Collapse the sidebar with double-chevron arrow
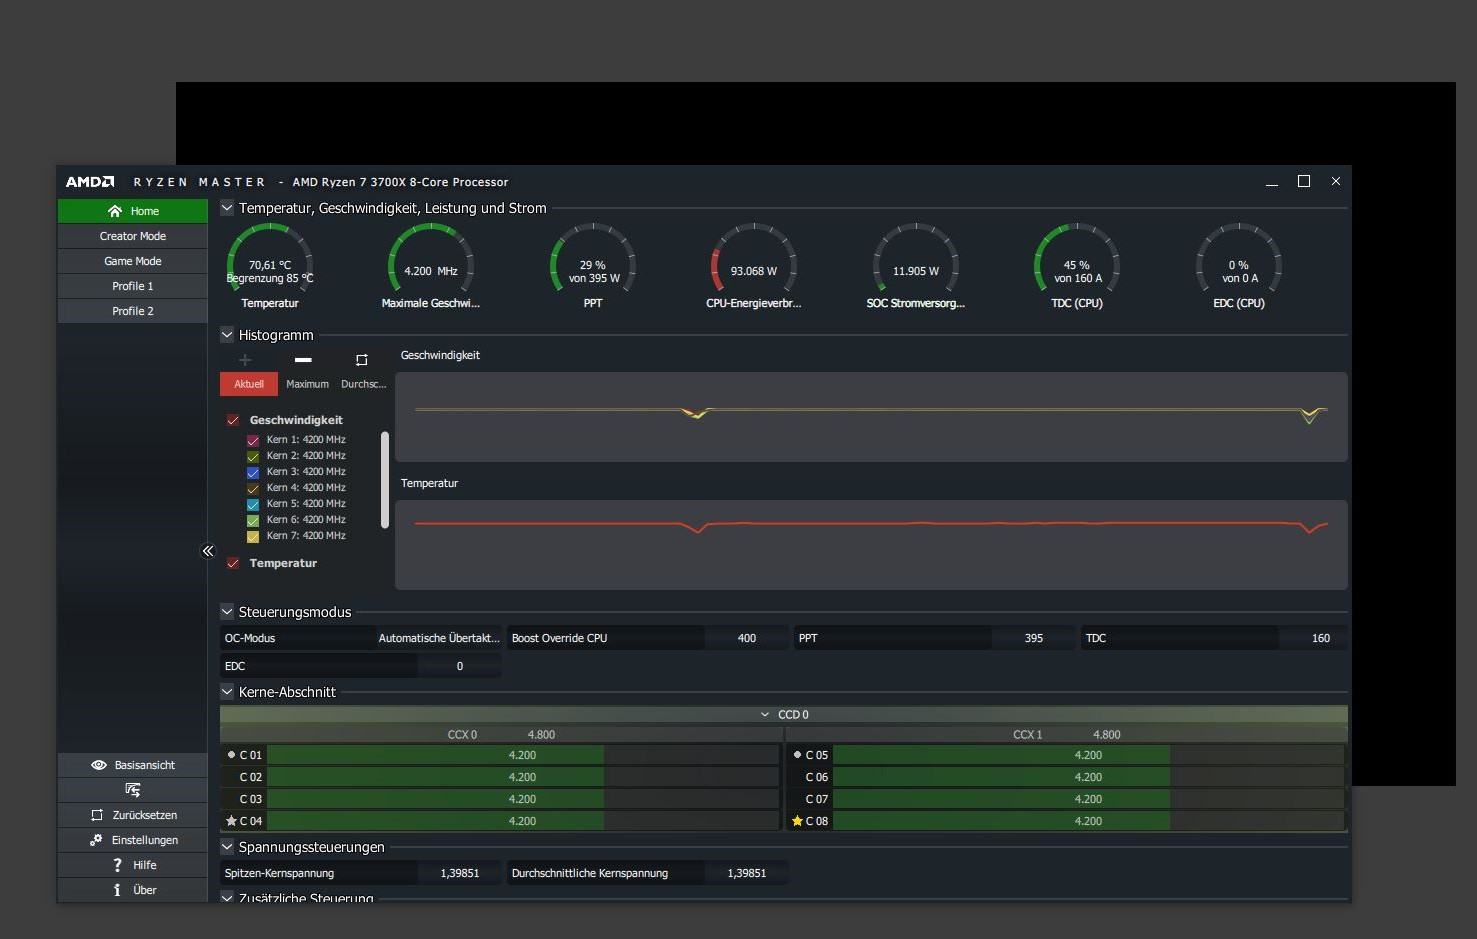The width and height of the screenshot is (1477, 939). [x=208, y=551]
